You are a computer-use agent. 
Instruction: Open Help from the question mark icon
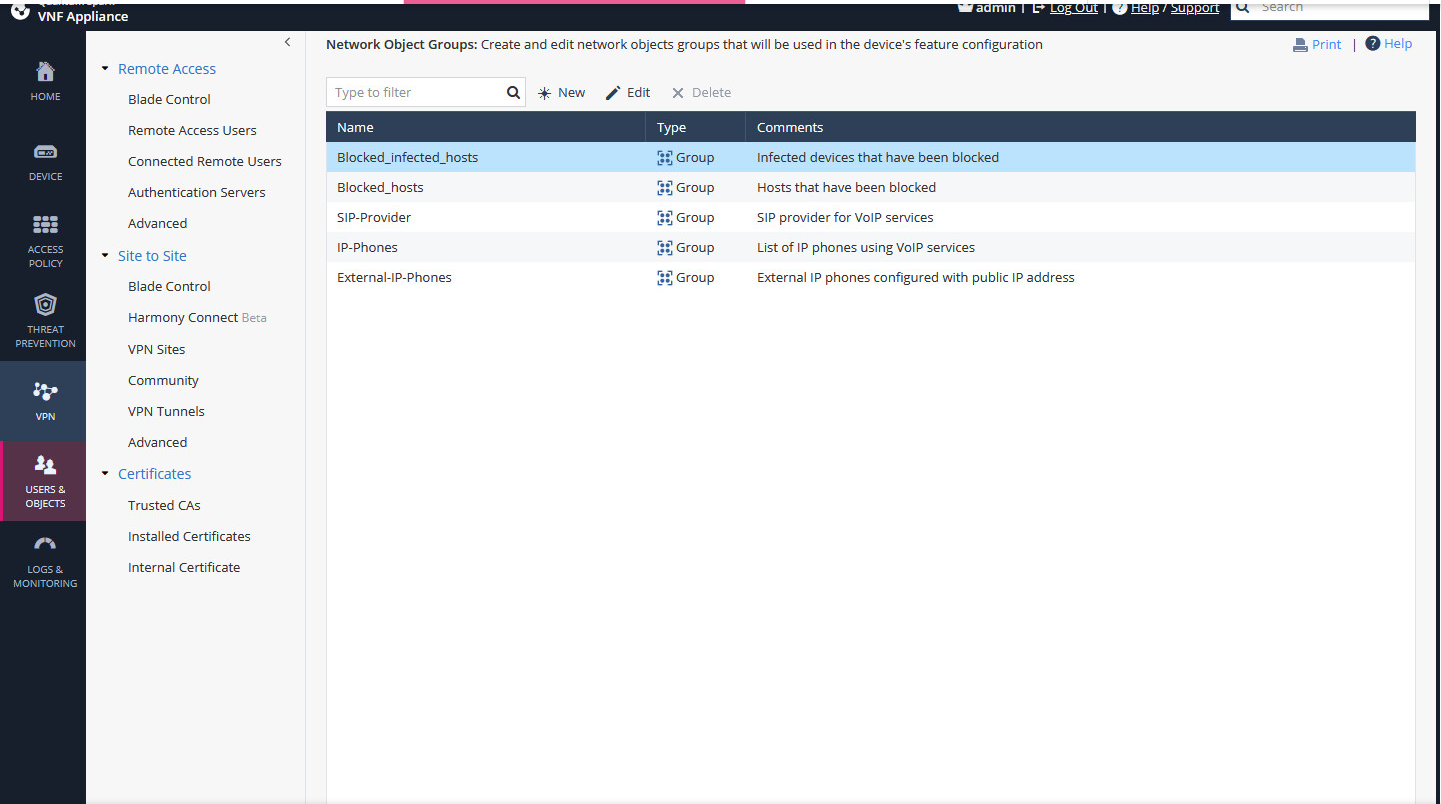(x=1390, y=43)
